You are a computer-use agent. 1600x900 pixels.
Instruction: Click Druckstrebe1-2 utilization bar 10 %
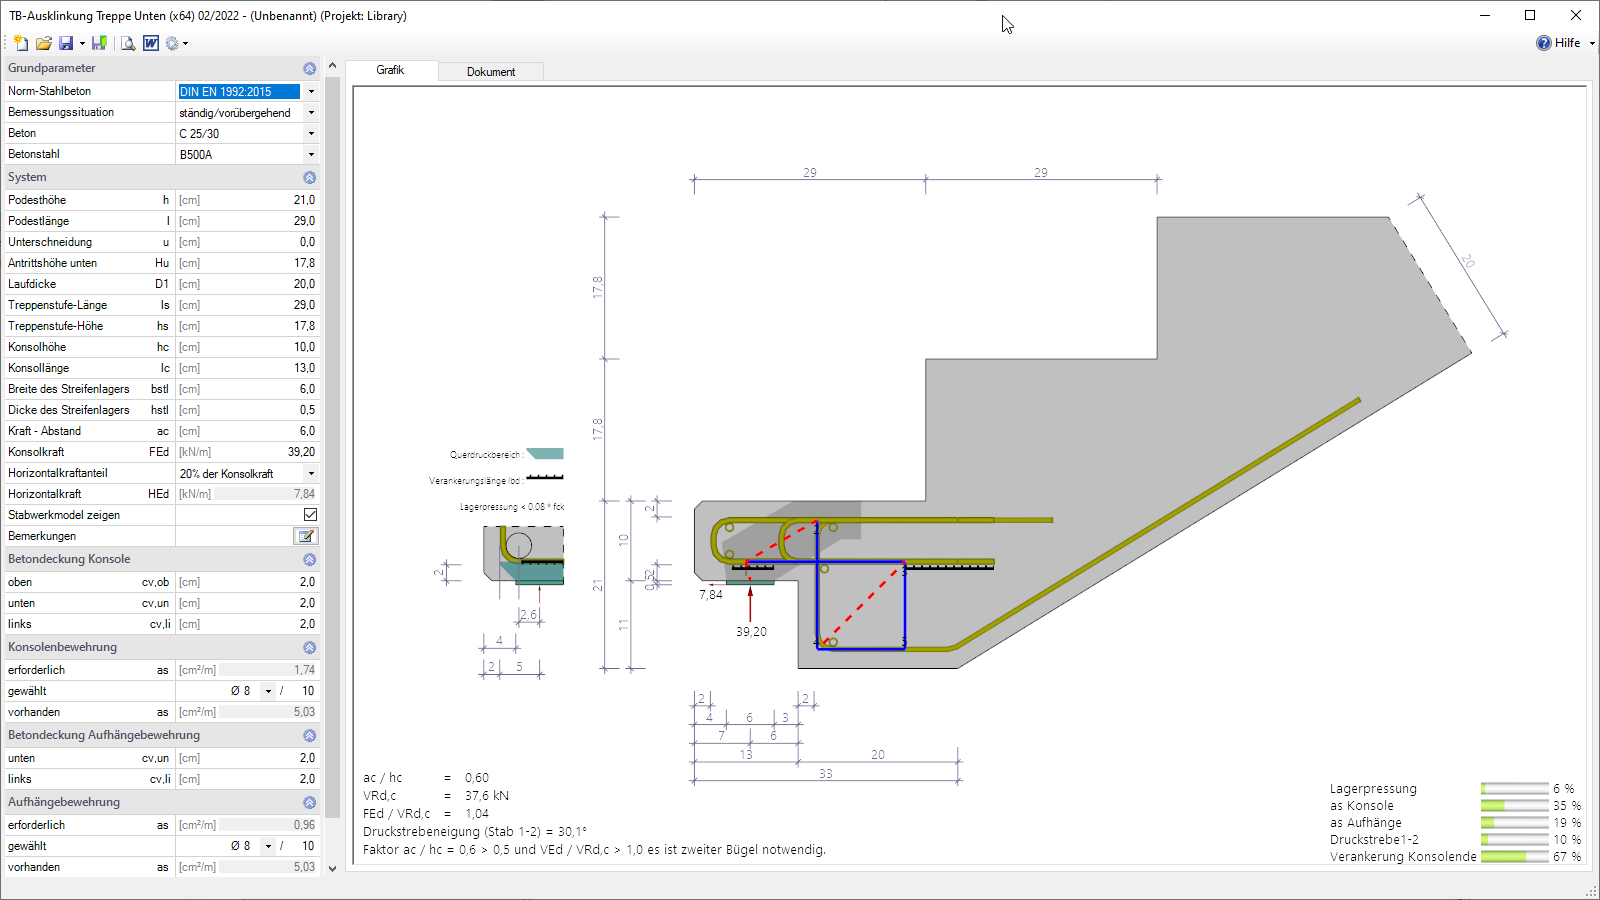click(1514, 840)
